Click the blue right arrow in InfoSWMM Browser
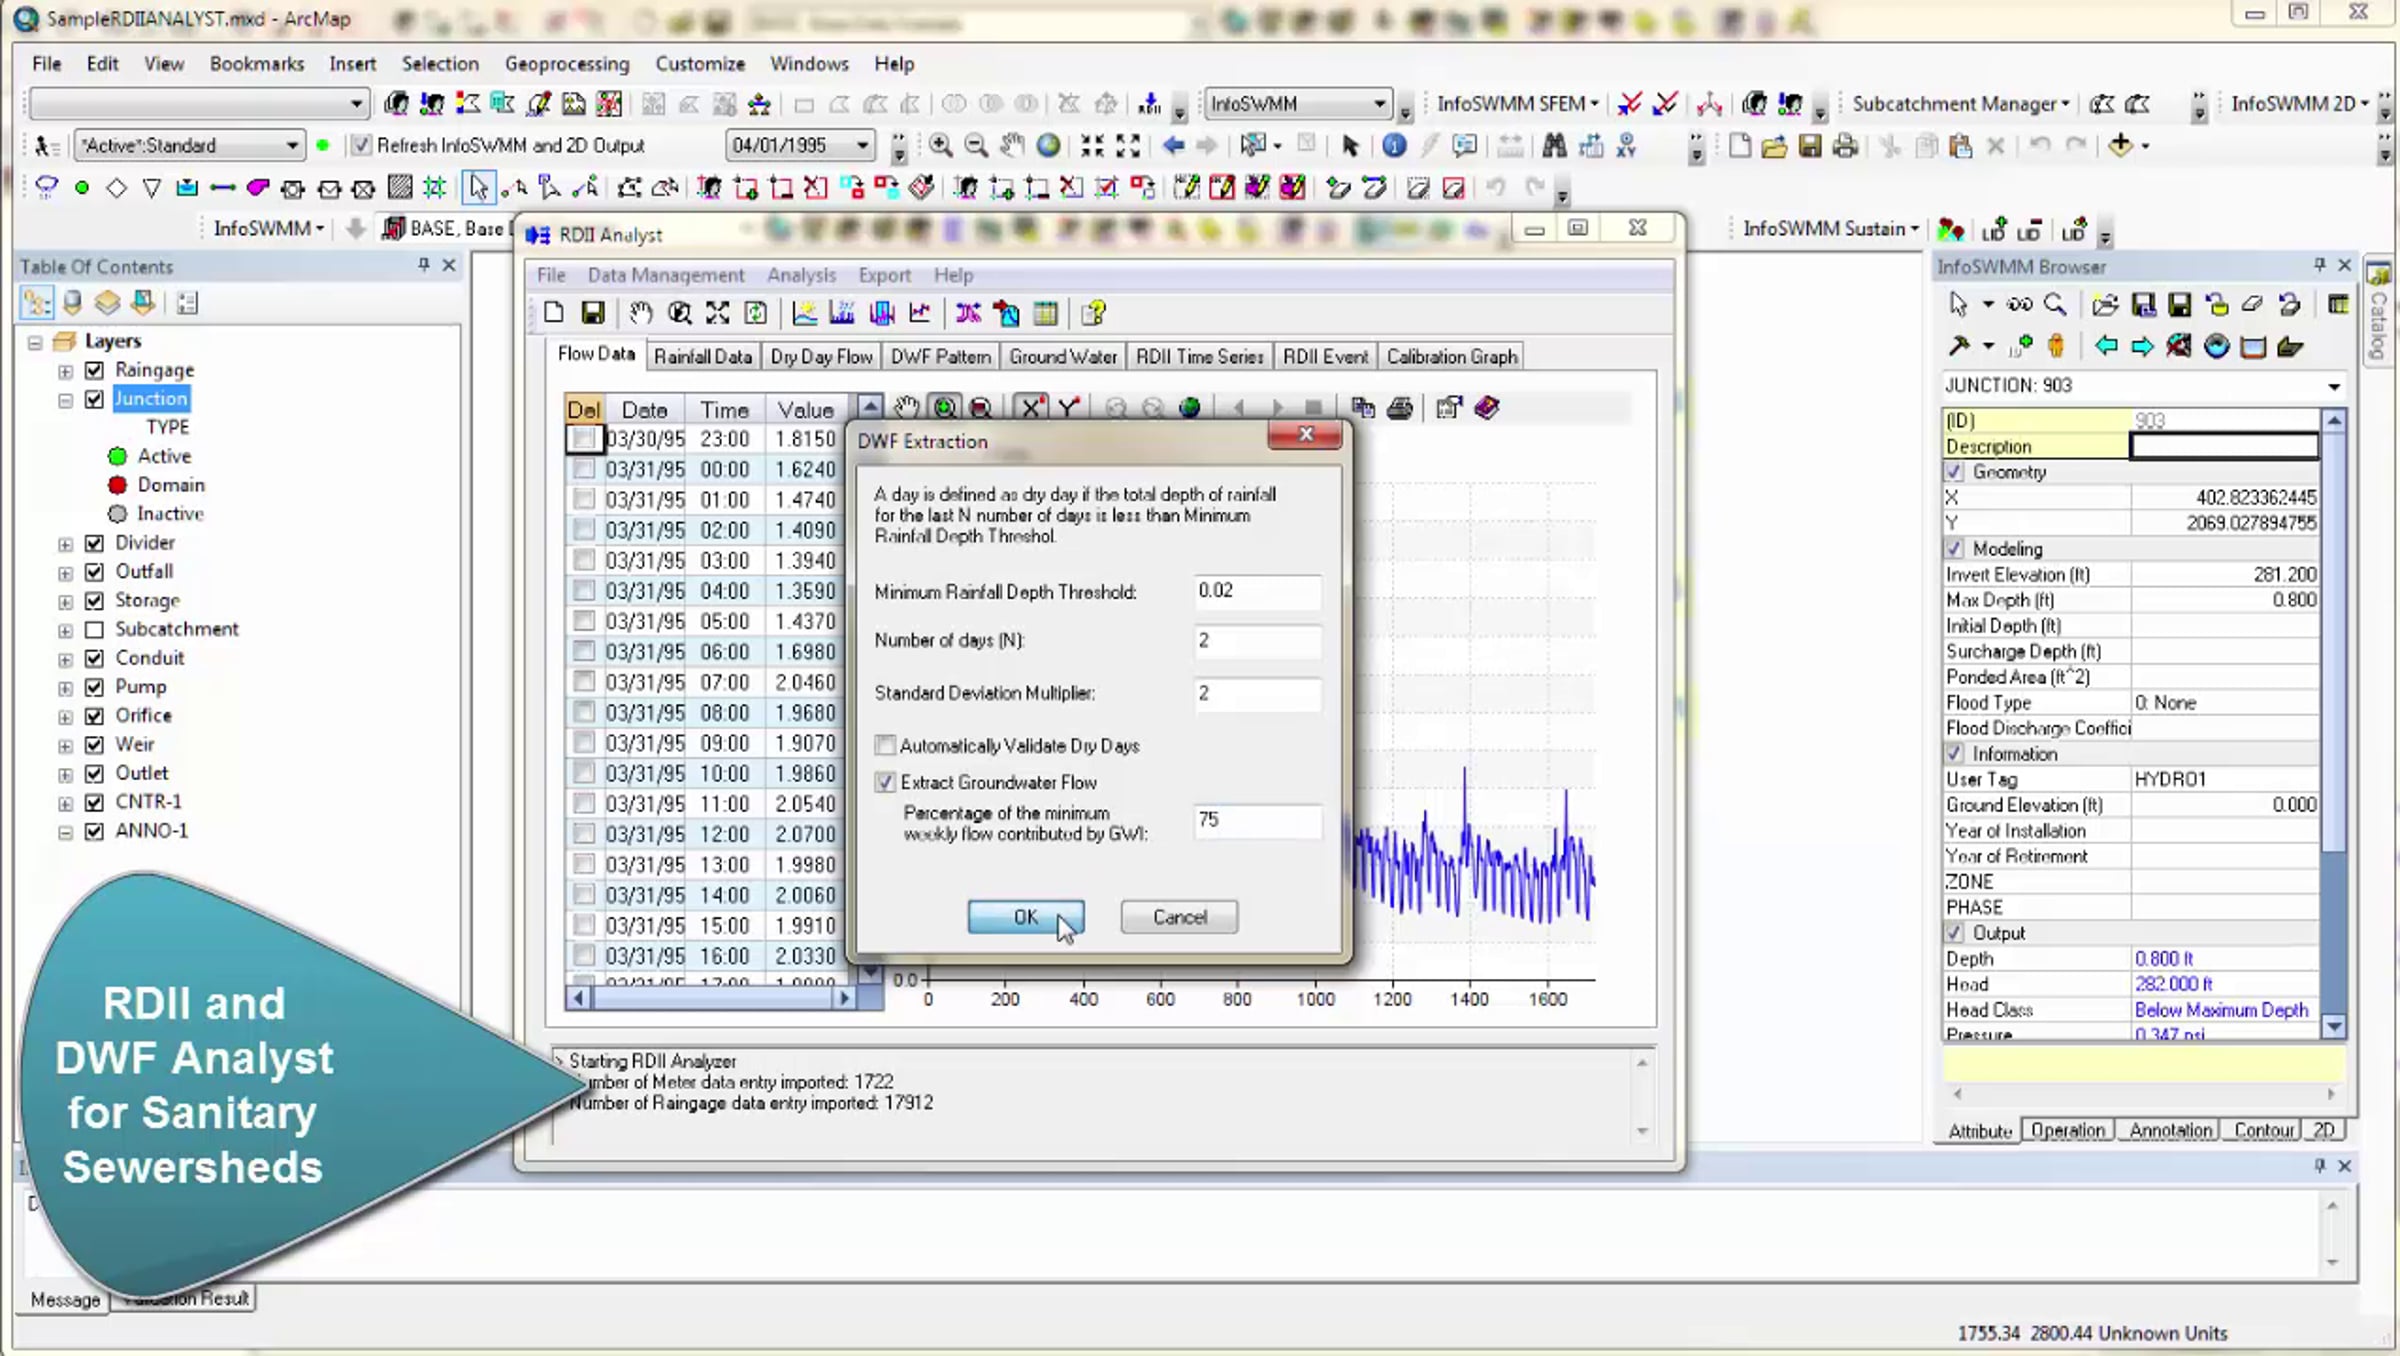The height and width of the screenshot is (1356, 2400). pos(2142,347)
